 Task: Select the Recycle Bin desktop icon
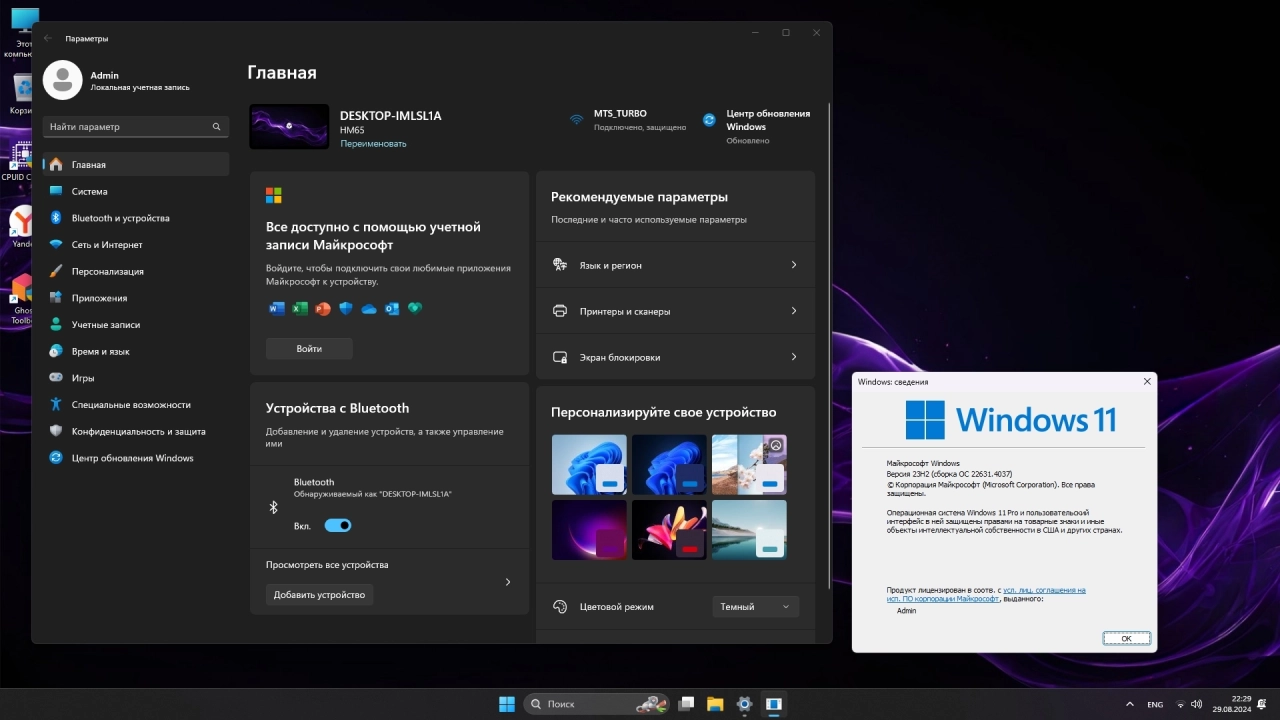point(22,88)
